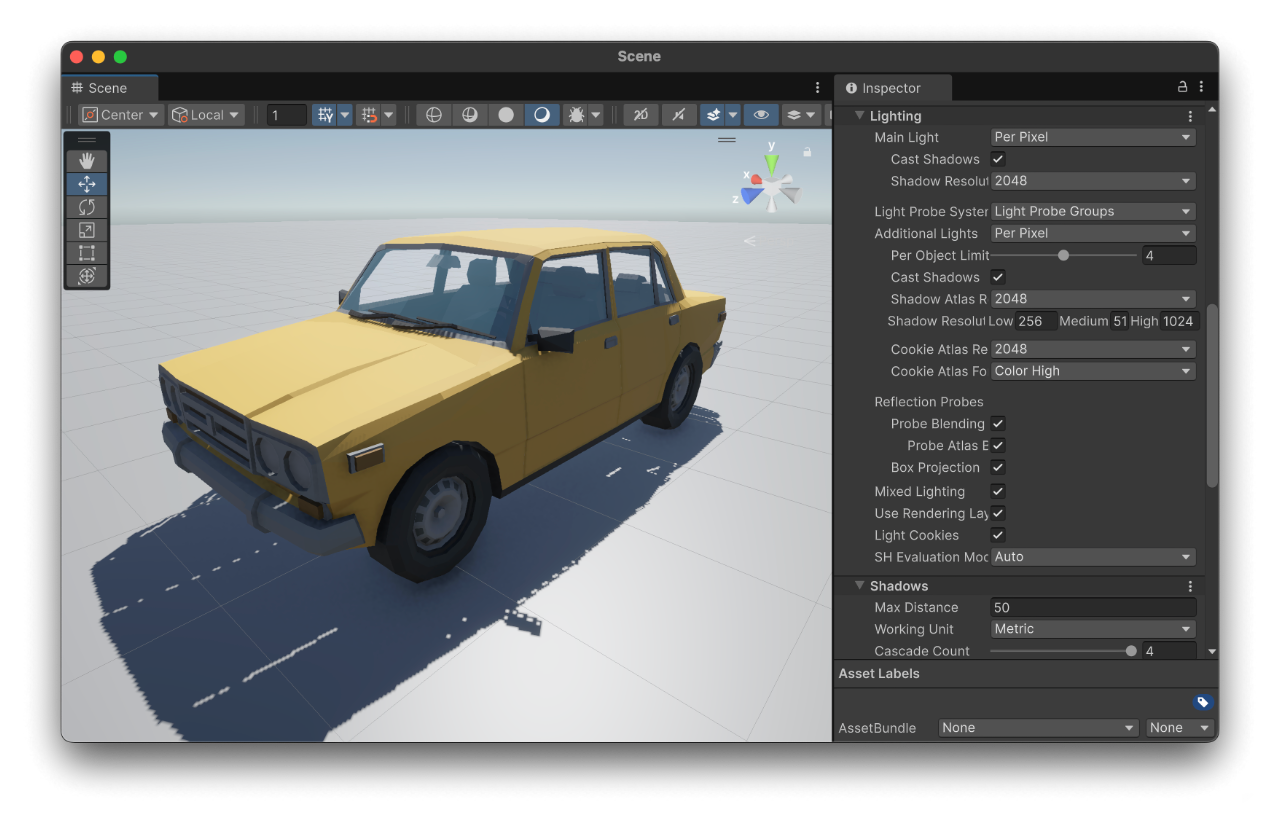
Task: Open Working Unit Metric dropdown
Action: [x=1093, y=629]
